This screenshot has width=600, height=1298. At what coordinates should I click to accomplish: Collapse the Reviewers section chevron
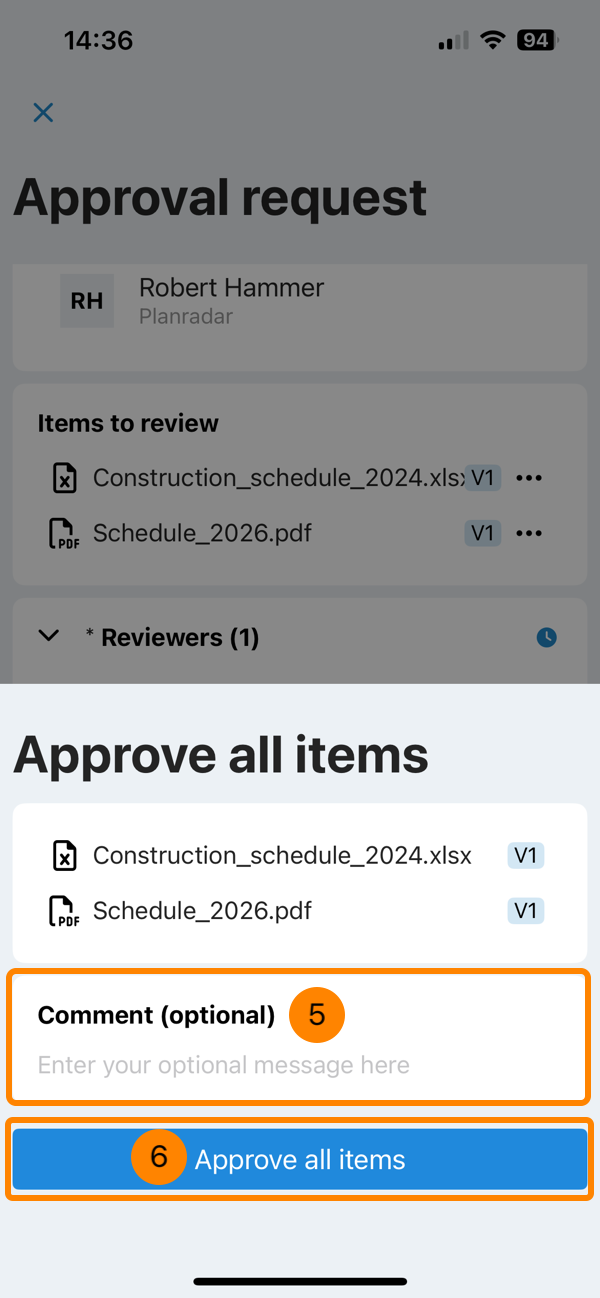tap(48, 636)
